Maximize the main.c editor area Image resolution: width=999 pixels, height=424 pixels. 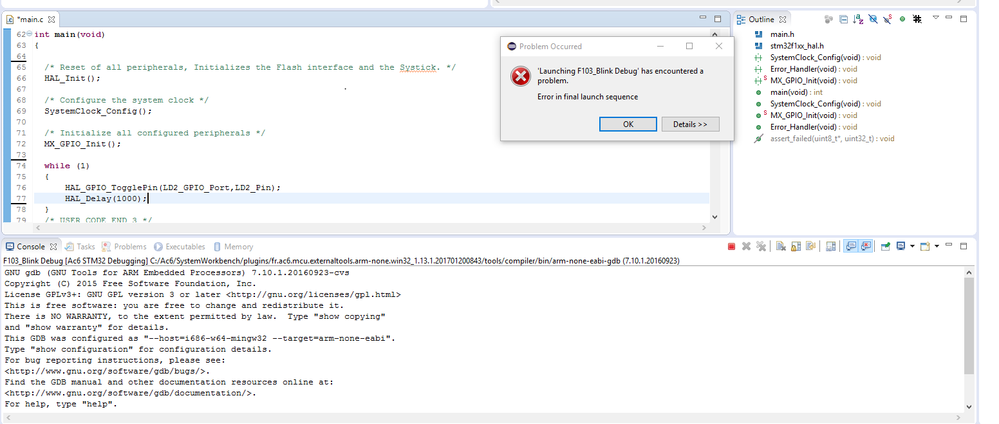point(717,19)
